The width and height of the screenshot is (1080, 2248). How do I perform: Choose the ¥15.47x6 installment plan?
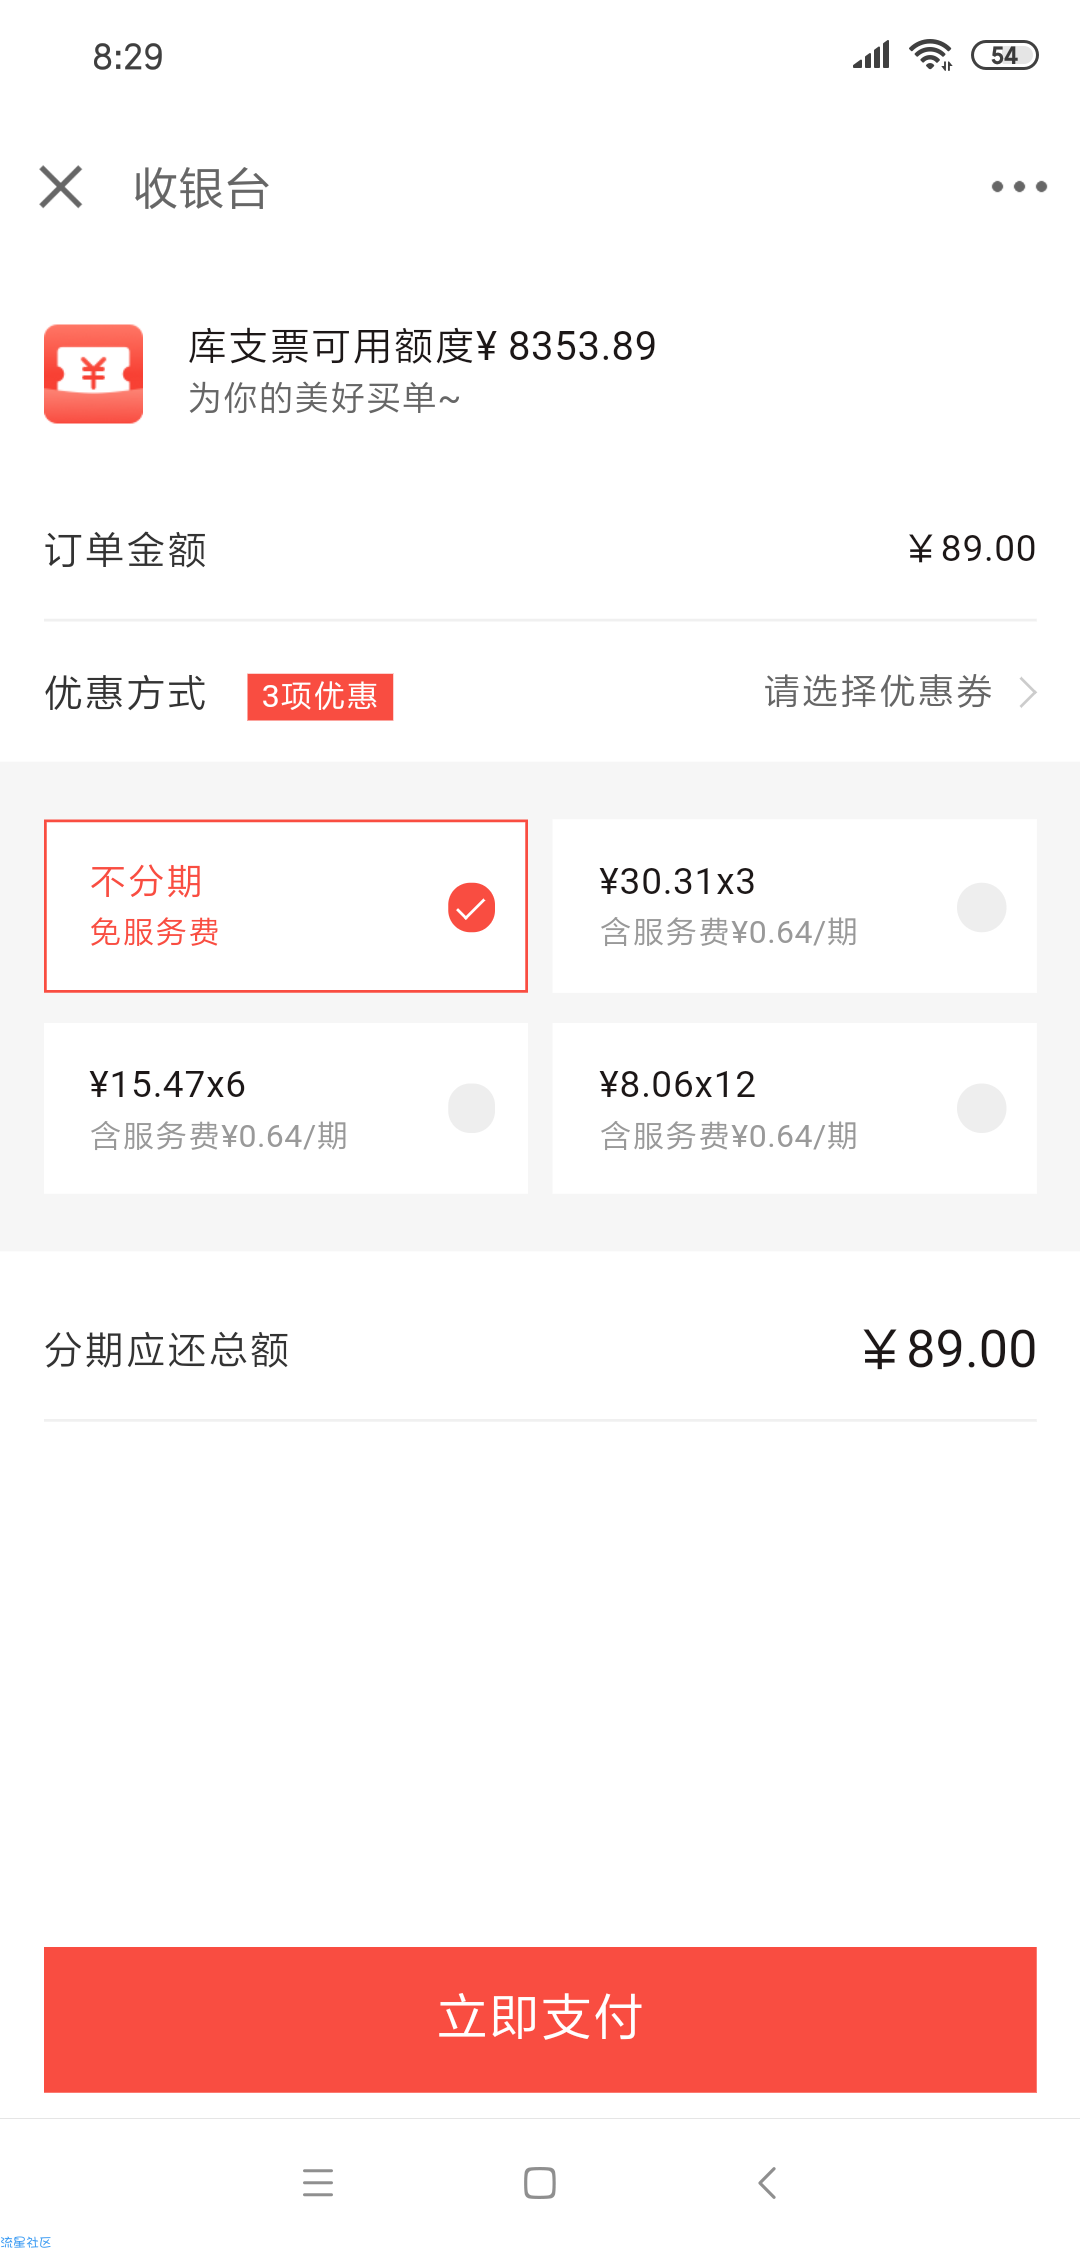coord(286,1108)
